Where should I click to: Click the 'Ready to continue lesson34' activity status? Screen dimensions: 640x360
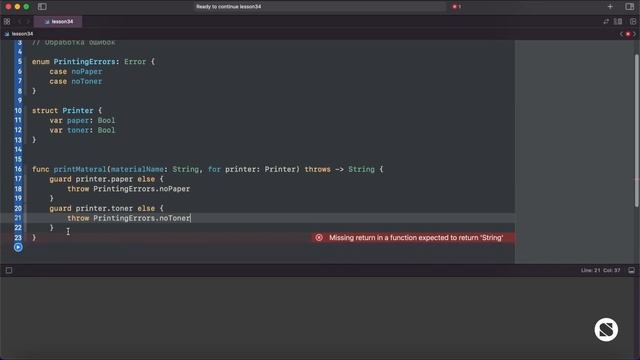[x=229, y=7]
